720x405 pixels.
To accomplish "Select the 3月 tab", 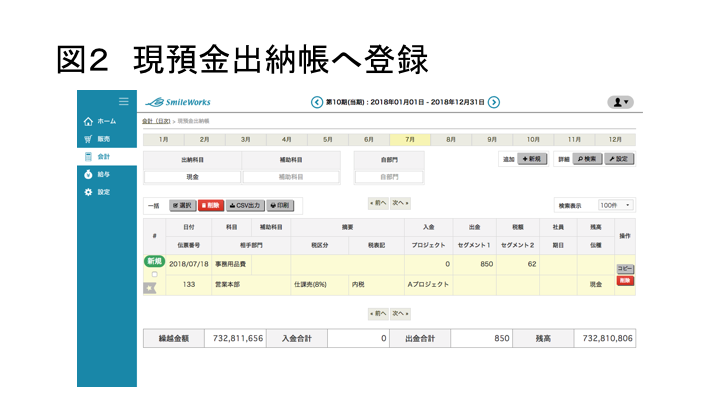I will [246, 140].
